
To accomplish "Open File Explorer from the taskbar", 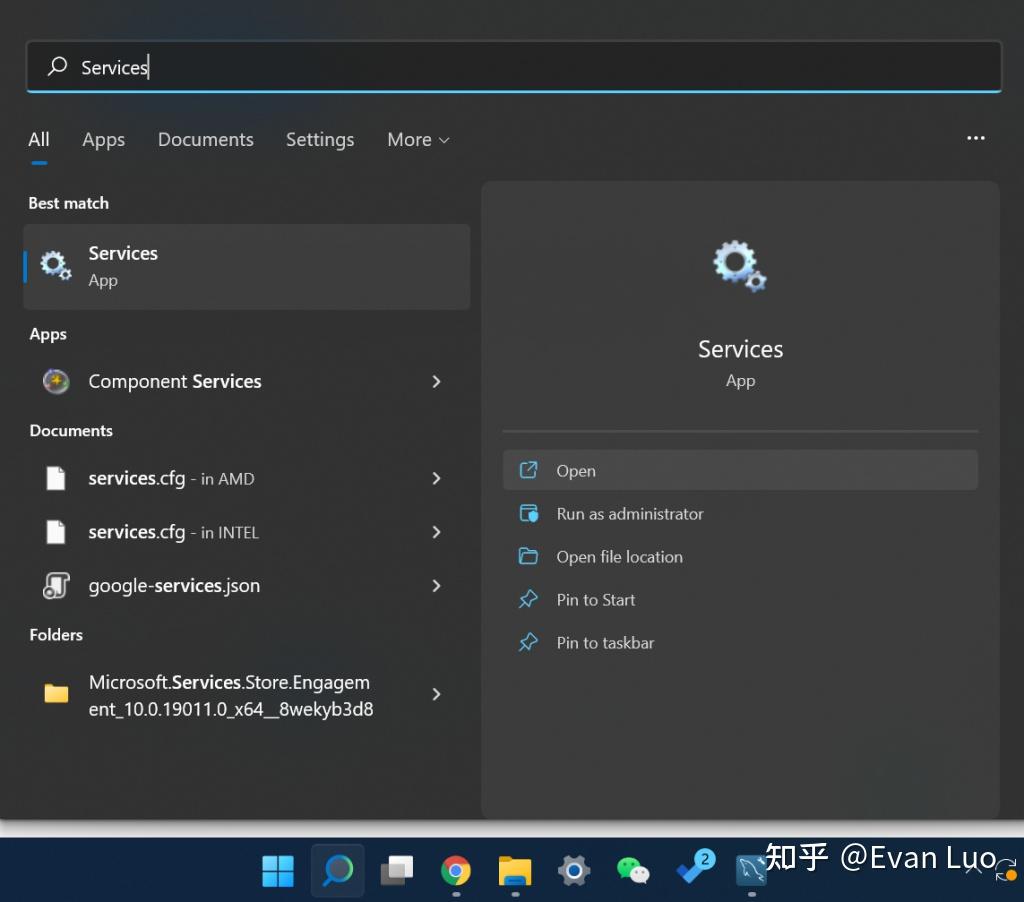I will 515,870.
